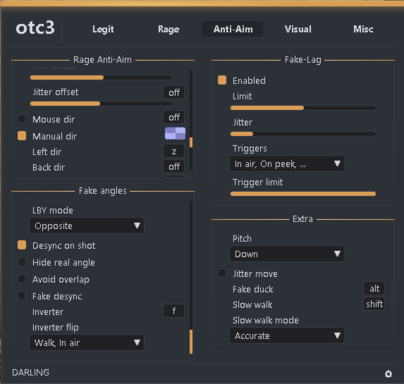Open the Triggers dropdown list

pyautogui.click(x=287, y=164)
